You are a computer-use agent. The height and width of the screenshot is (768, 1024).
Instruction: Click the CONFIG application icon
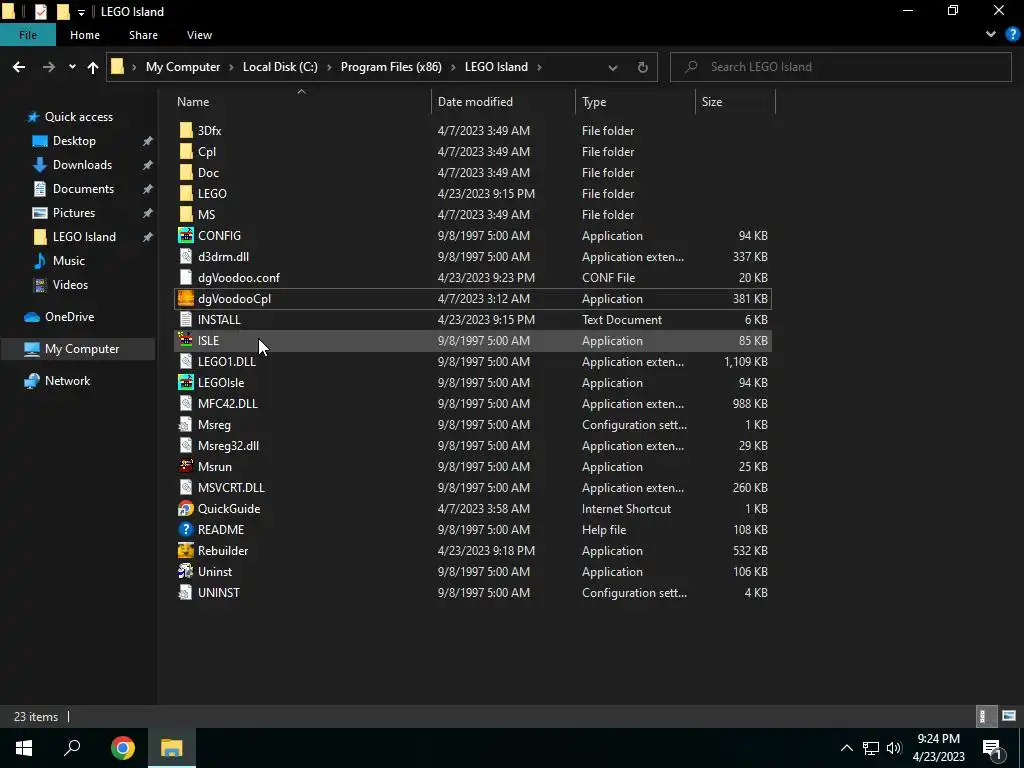point(186,236)
